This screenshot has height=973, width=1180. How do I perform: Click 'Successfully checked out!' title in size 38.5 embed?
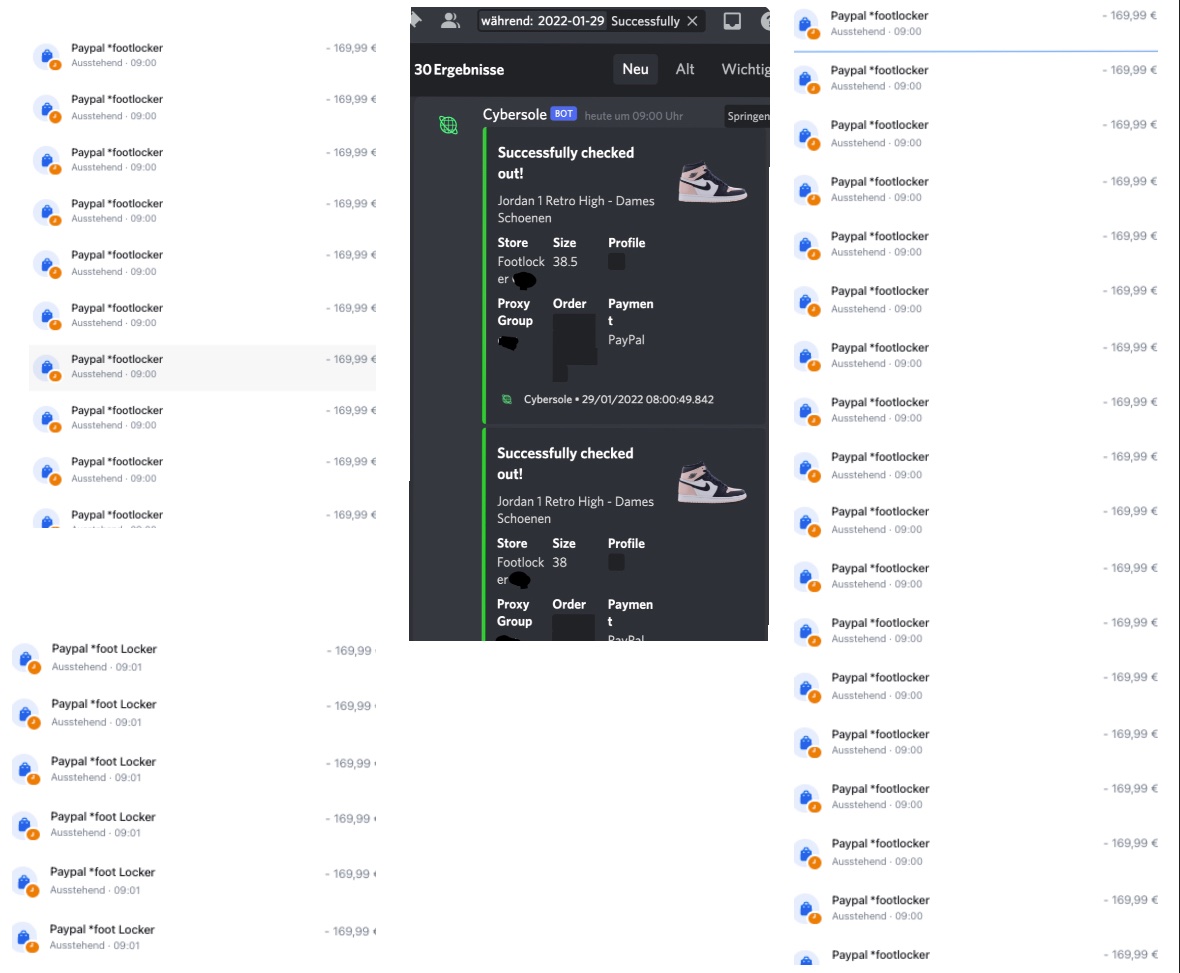pyautogui.click(x=566, y=163)
